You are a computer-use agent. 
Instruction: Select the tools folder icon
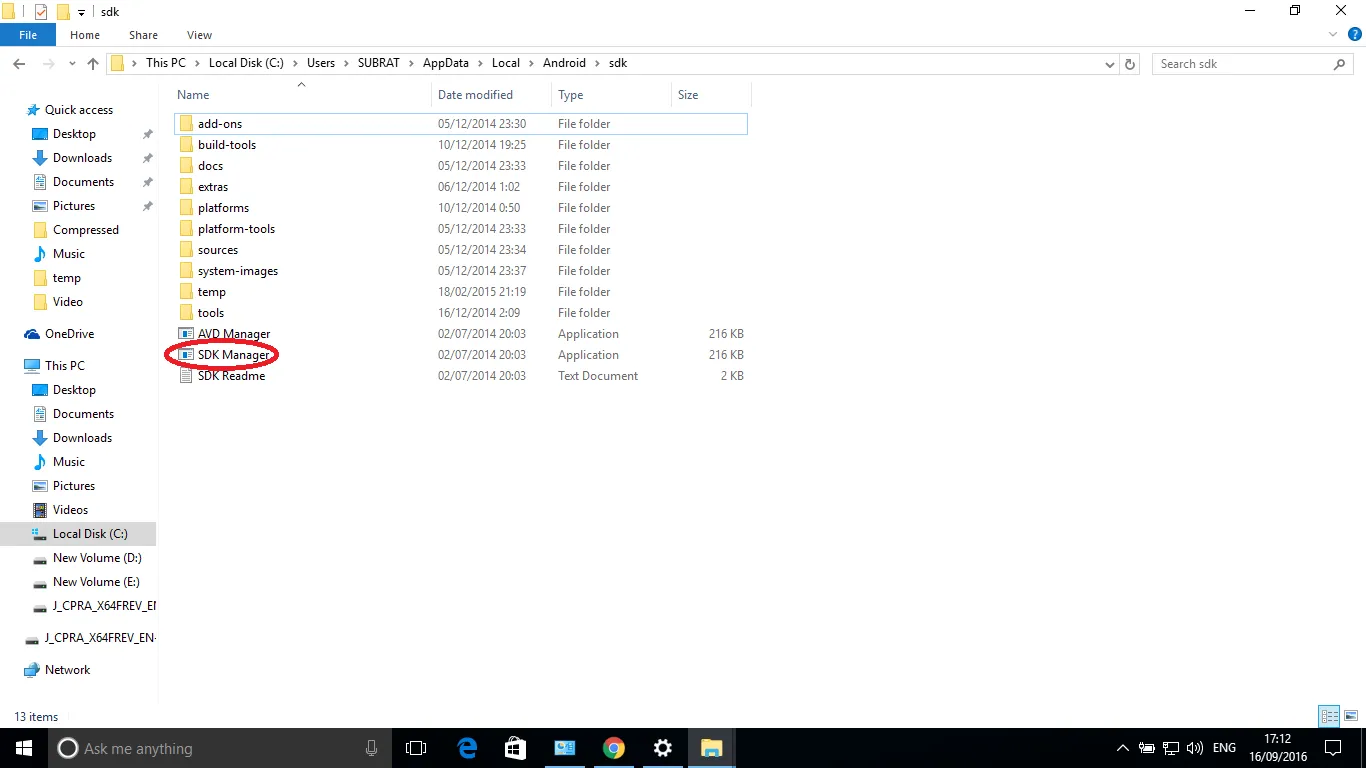pos(186,313)
